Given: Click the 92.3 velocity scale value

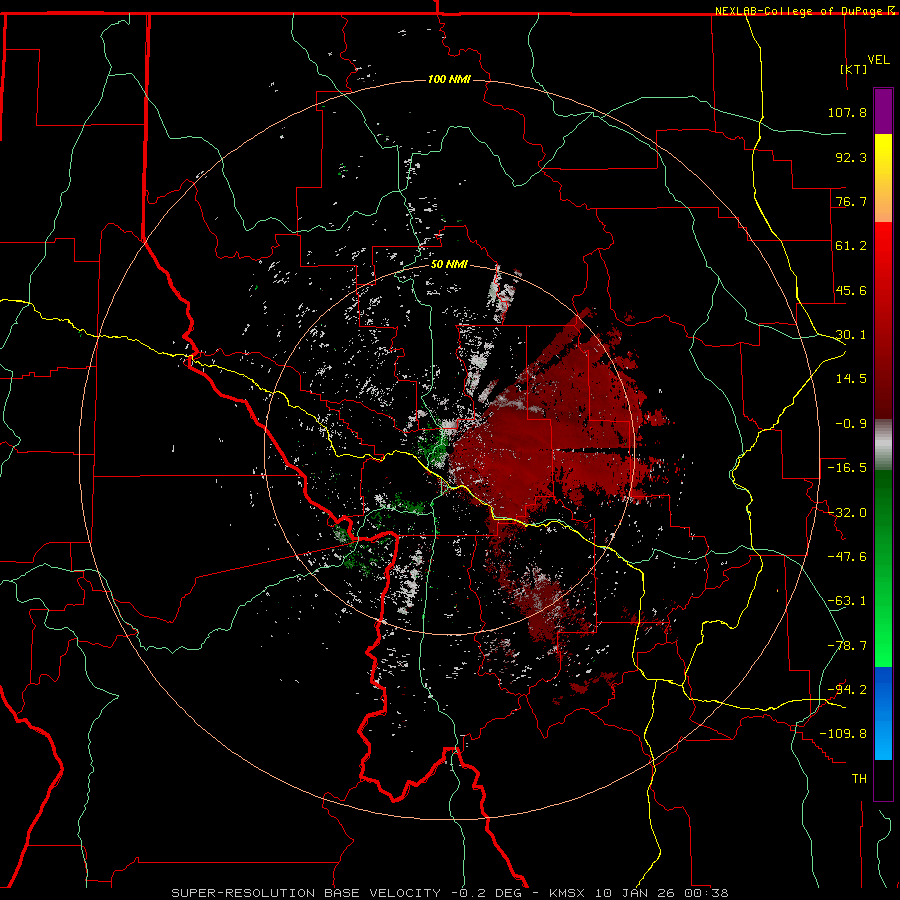Looking at the screenshot, I should click(851, 157).
